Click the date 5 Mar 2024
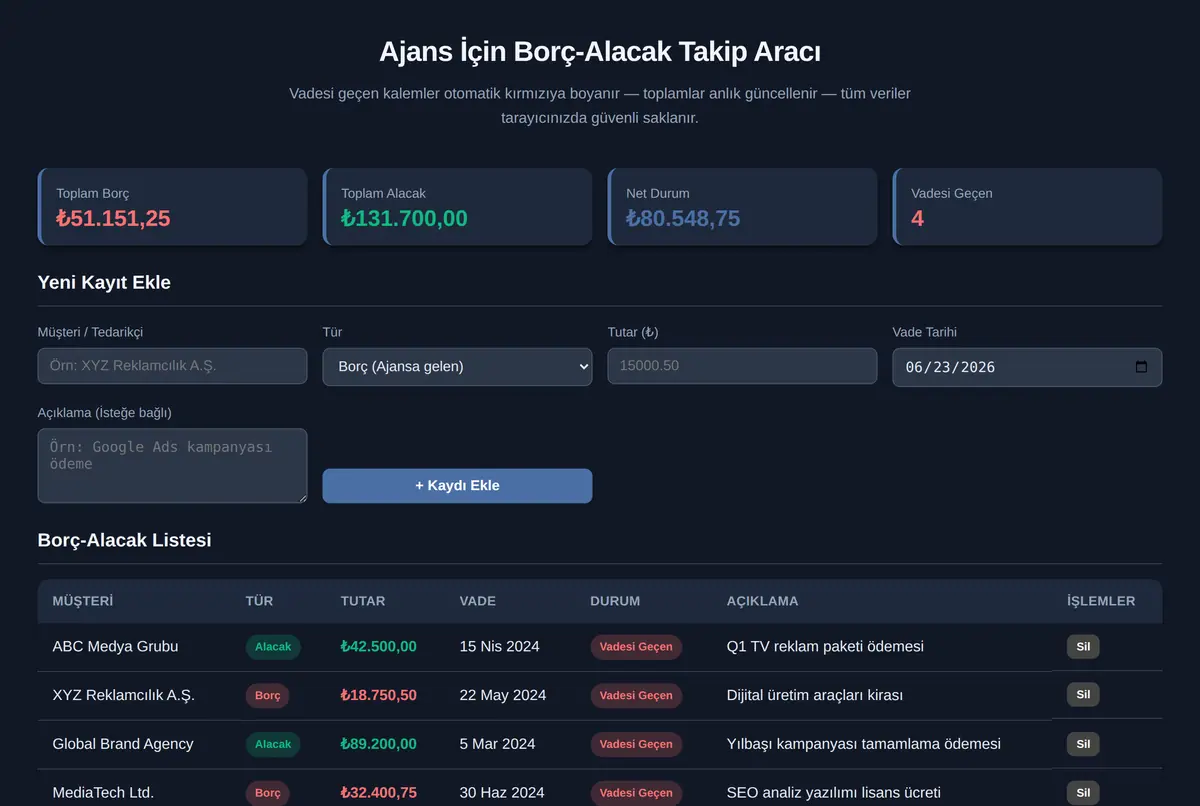This screenshot has height=806, width=1200. (x=497, y=744)
